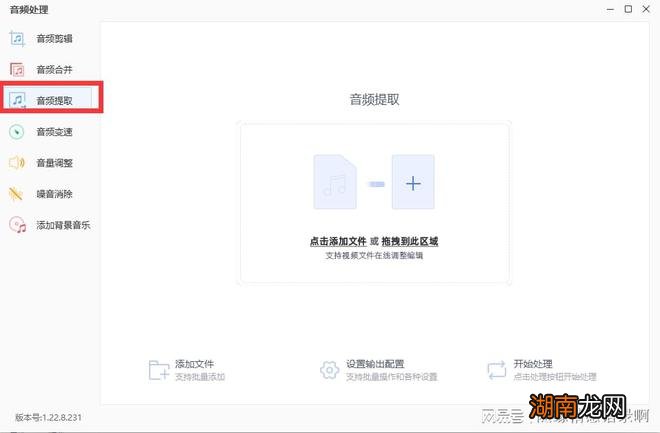
Task: Click the 添加文件 folder icon
Action: [x=159, y=370]
